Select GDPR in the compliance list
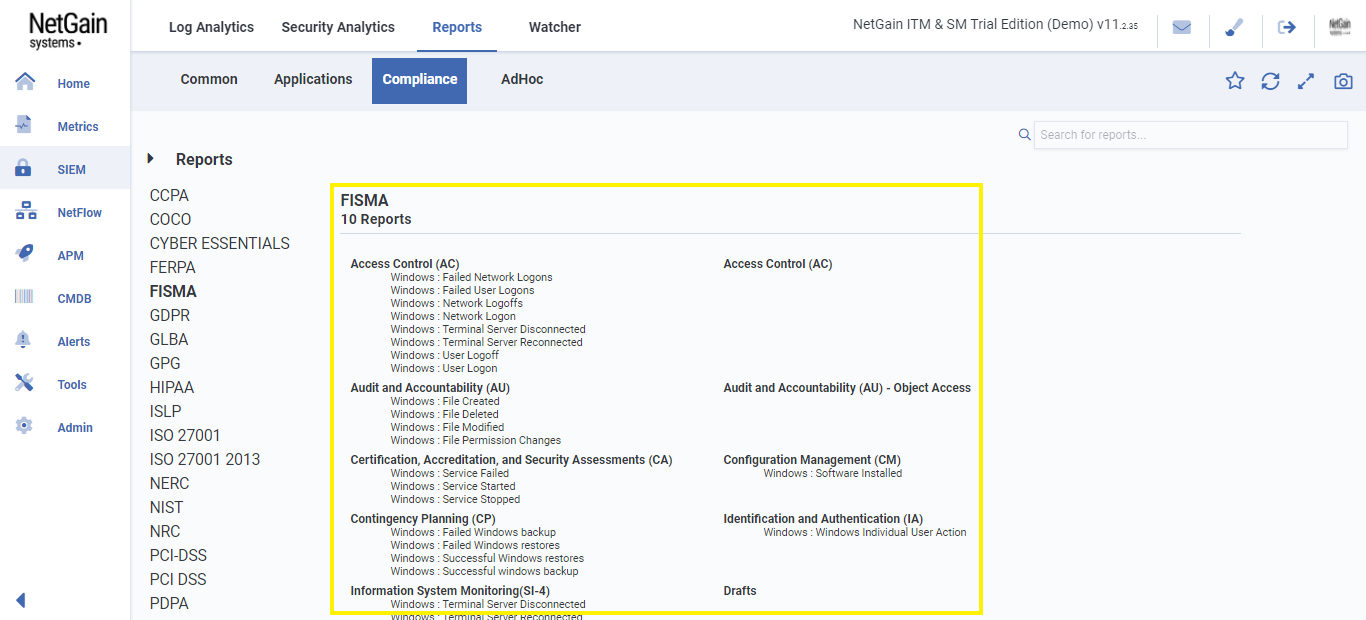Image resolution: width=1366 pixels, height=620 pixels. 170,315
